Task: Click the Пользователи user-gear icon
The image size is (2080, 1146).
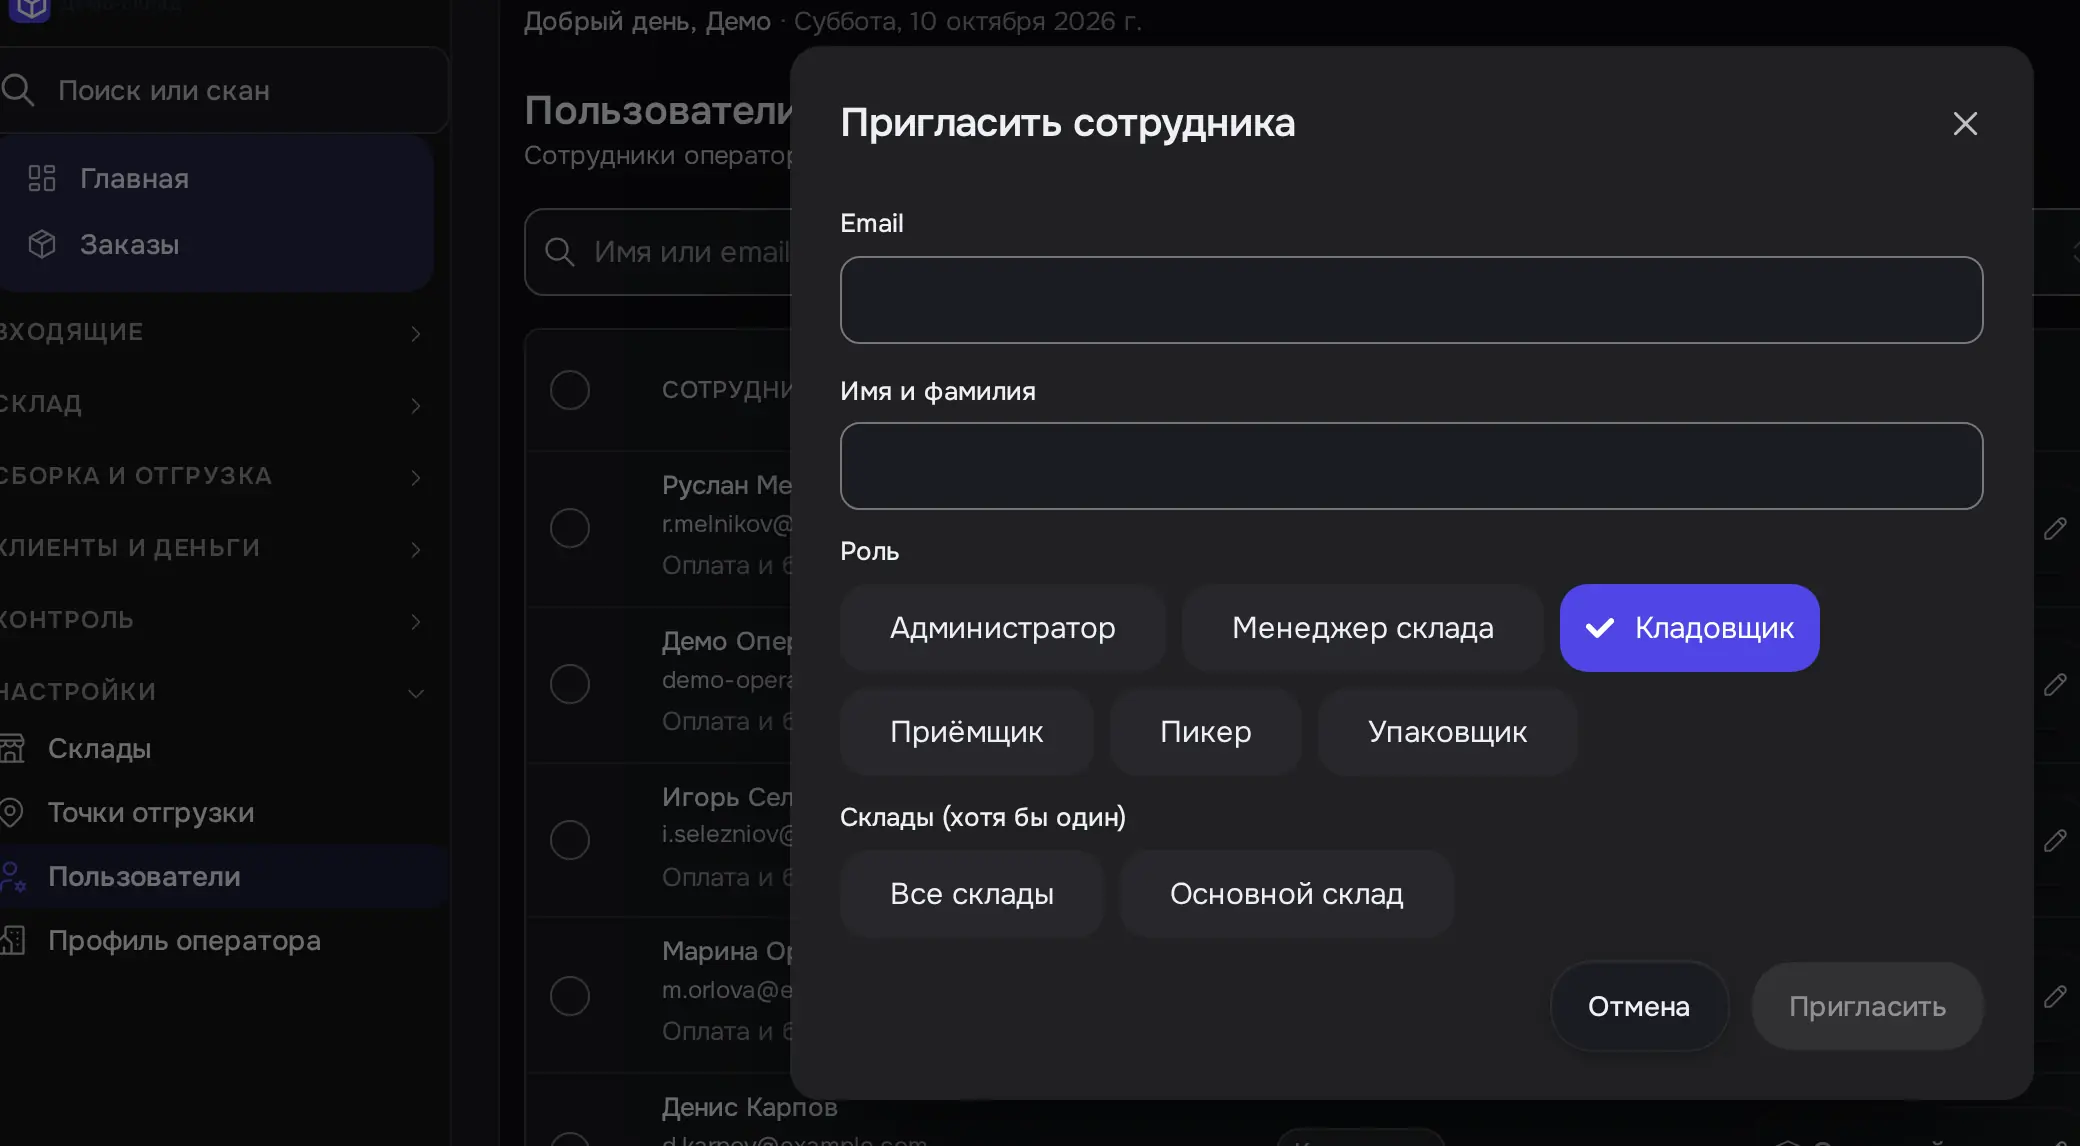Action: (x=12, y=877)
